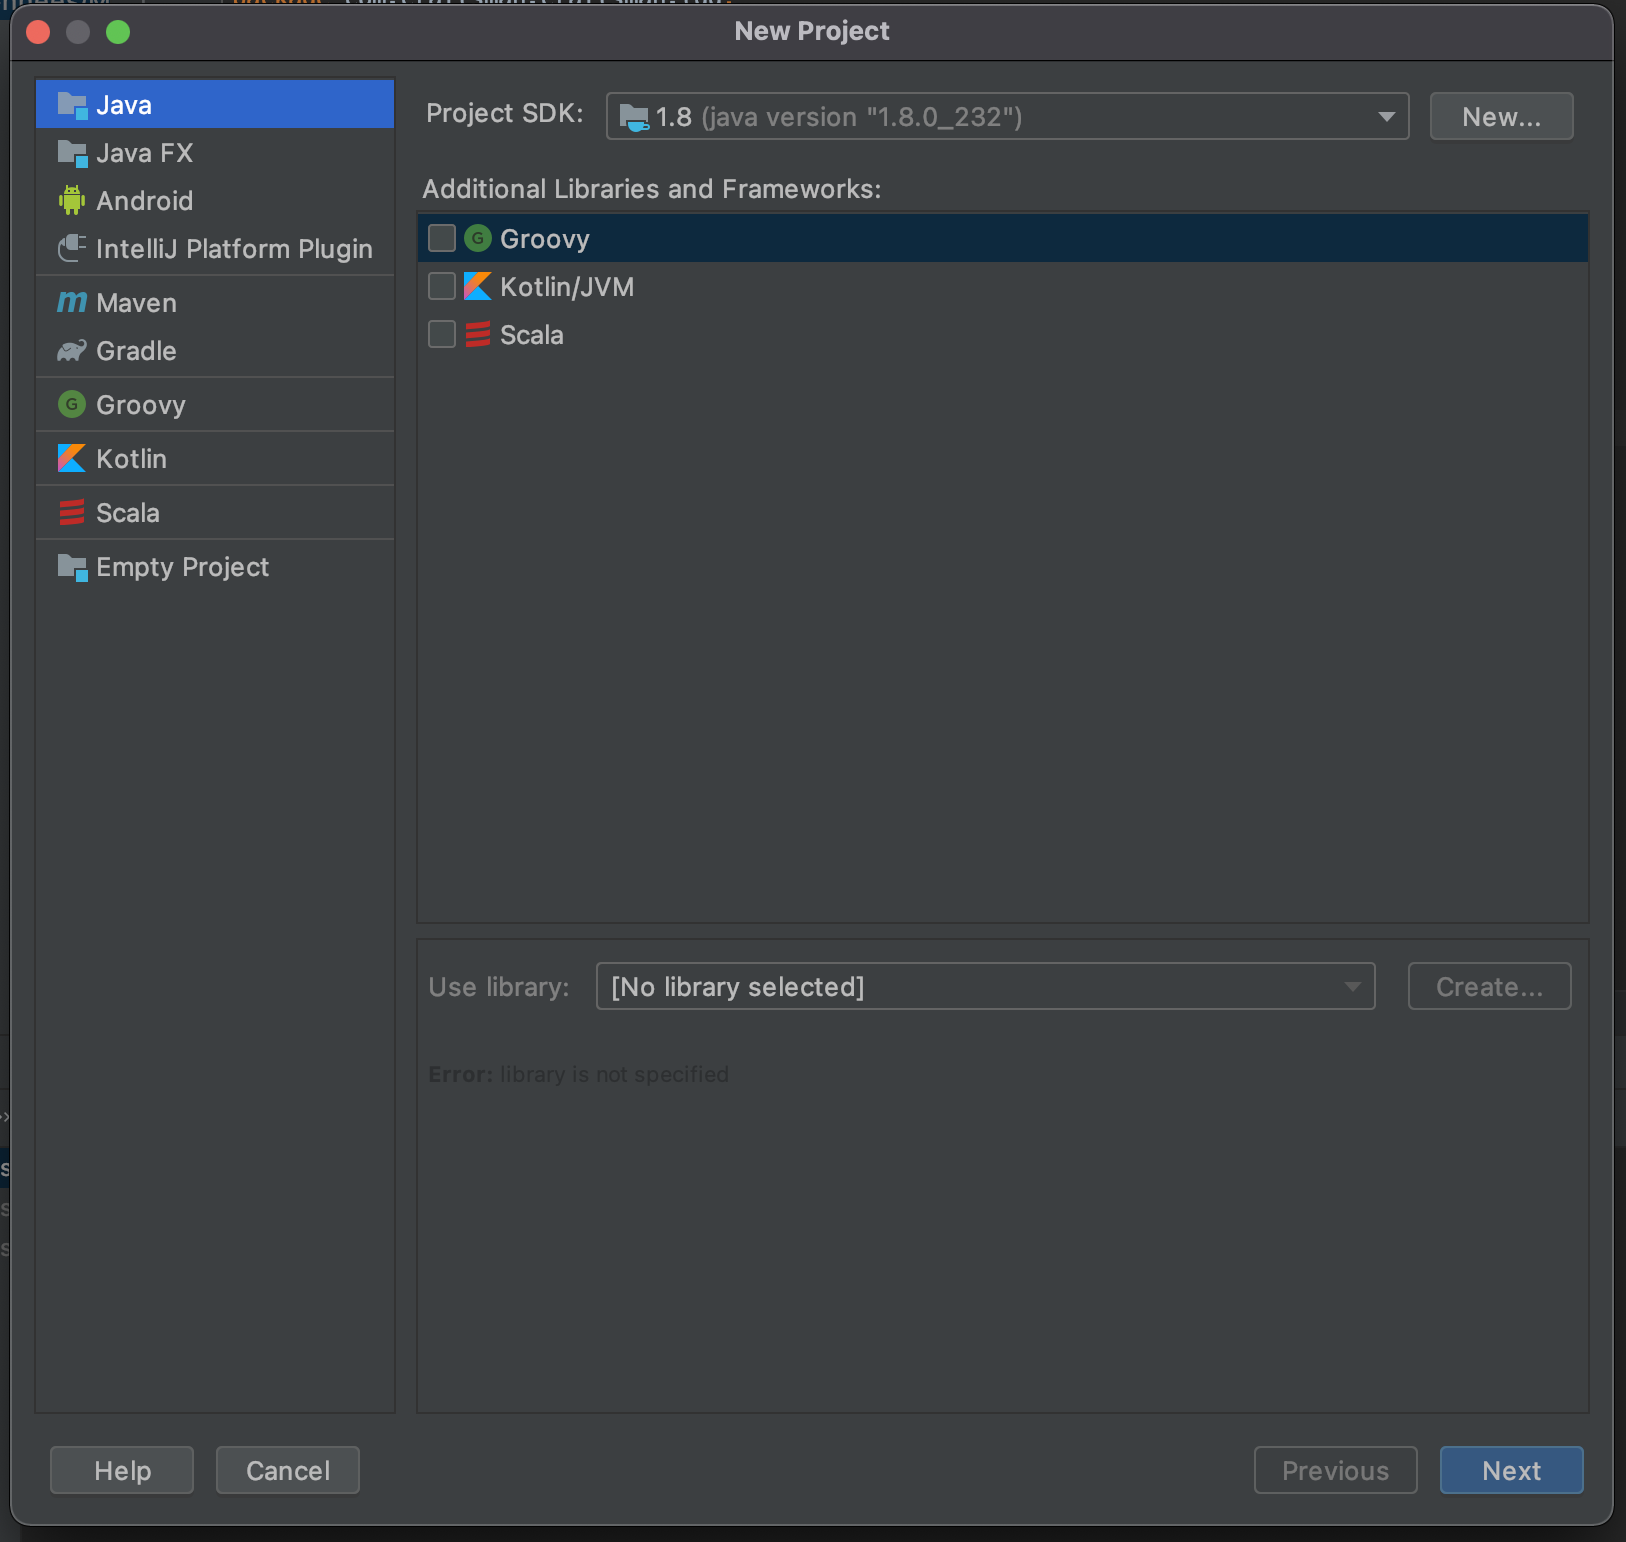Click the Scala label in frameworks list
Screen dimensions: 1626x1542
click(x=532, y=335)
